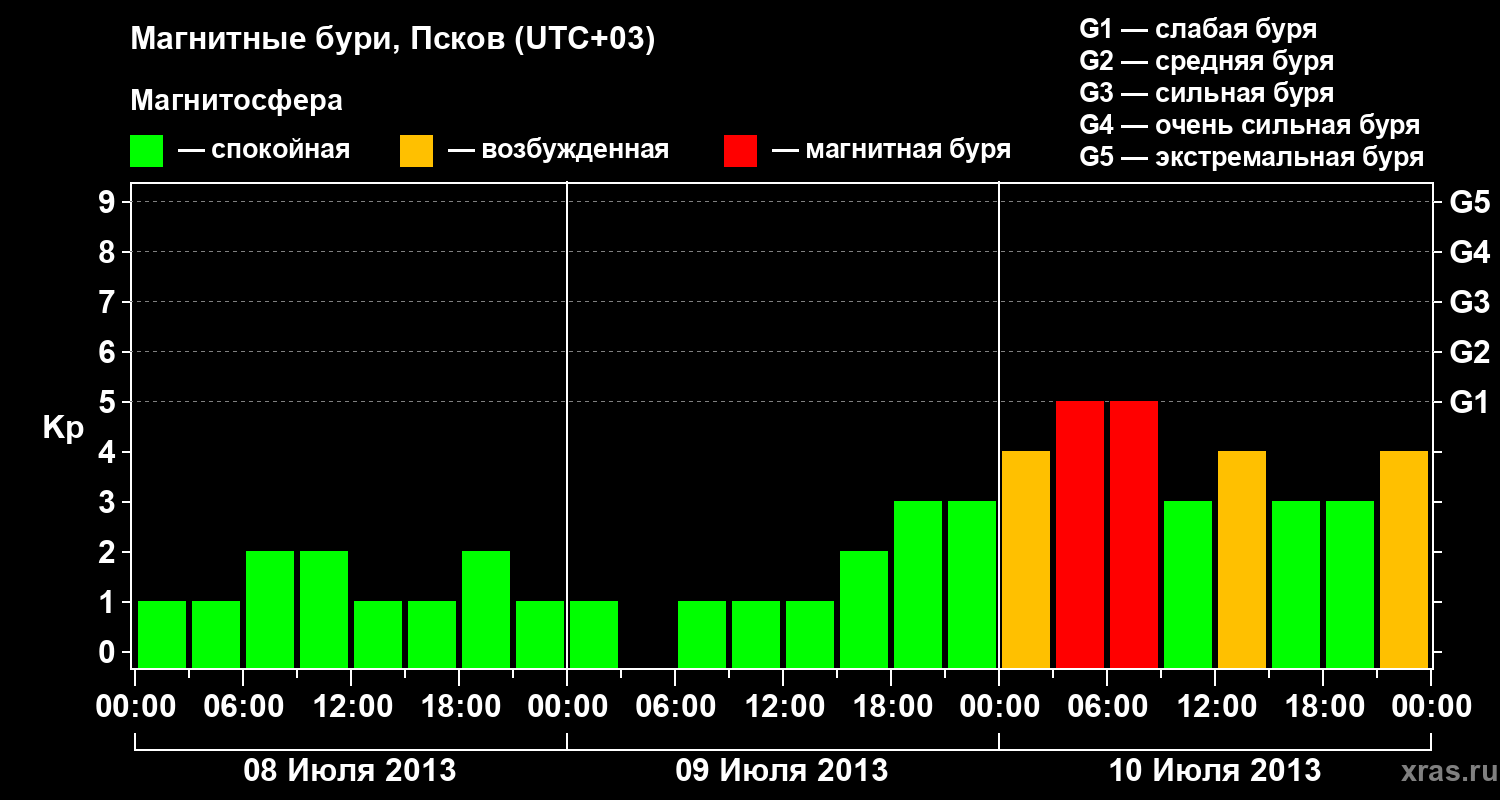Click the green Kp 3 bar starting 21:00 on 9 July
This screenshot has width=1500, height=800.
click(972, 584)
